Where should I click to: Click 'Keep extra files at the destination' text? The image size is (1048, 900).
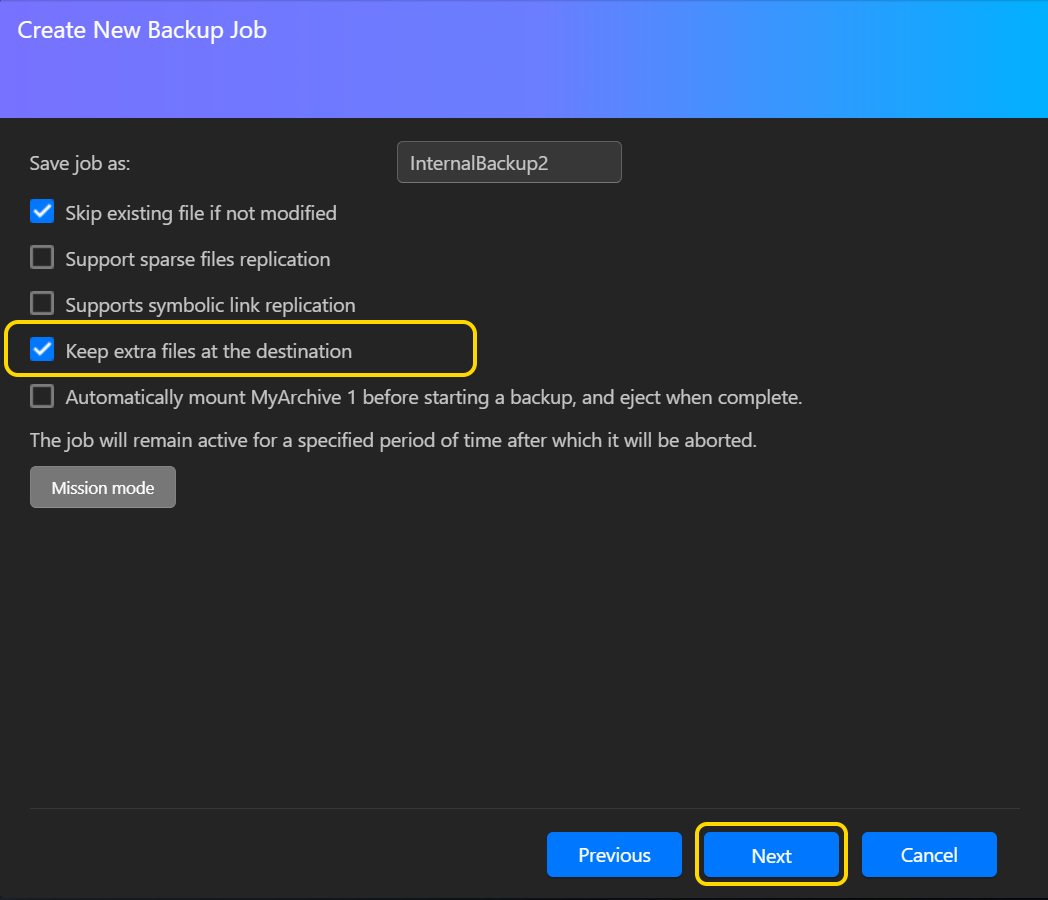click(209, 351)
